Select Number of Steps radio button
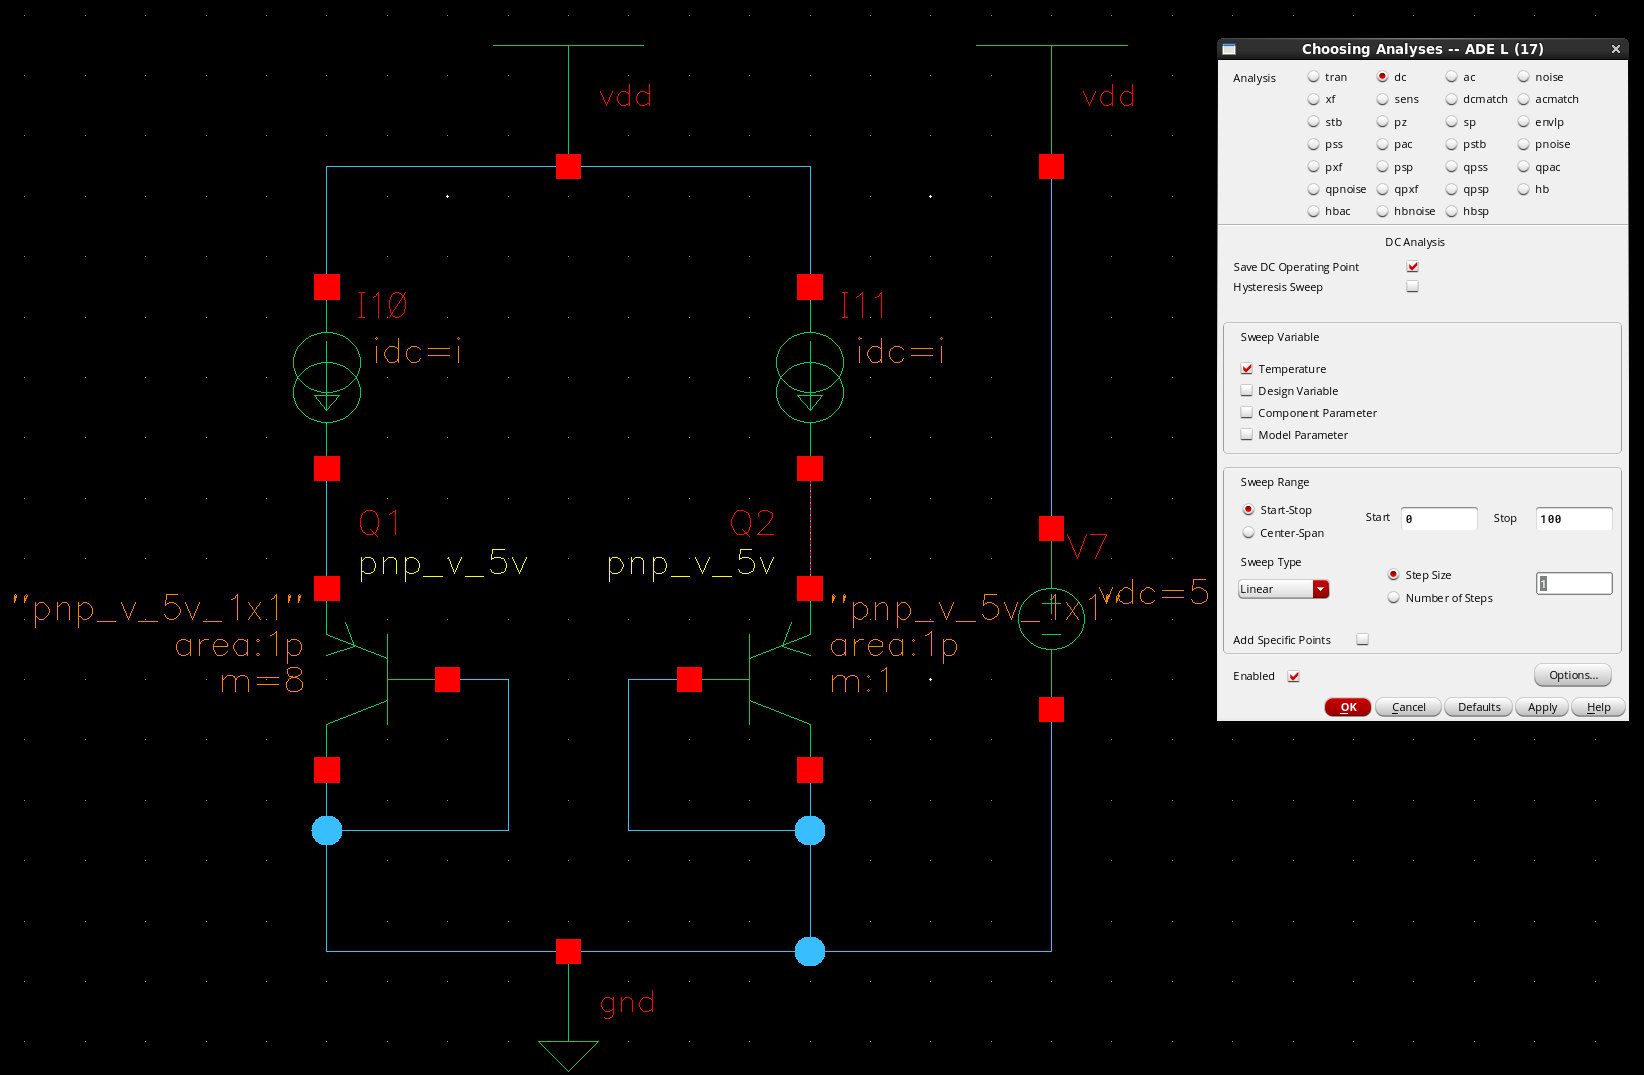This screenshot has width=1644, height=1075. (1393, 597)
